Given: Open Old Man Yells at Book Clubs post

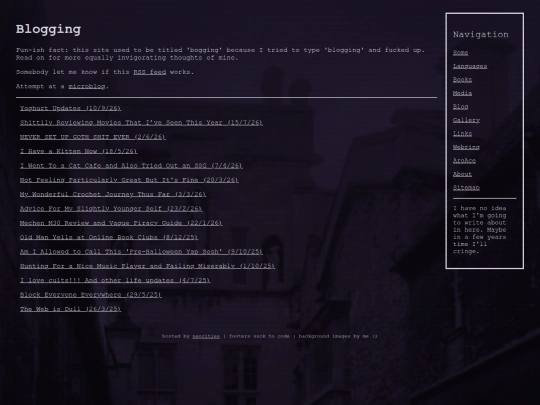Looking at the screenshot, I should [x=109, y=237].
